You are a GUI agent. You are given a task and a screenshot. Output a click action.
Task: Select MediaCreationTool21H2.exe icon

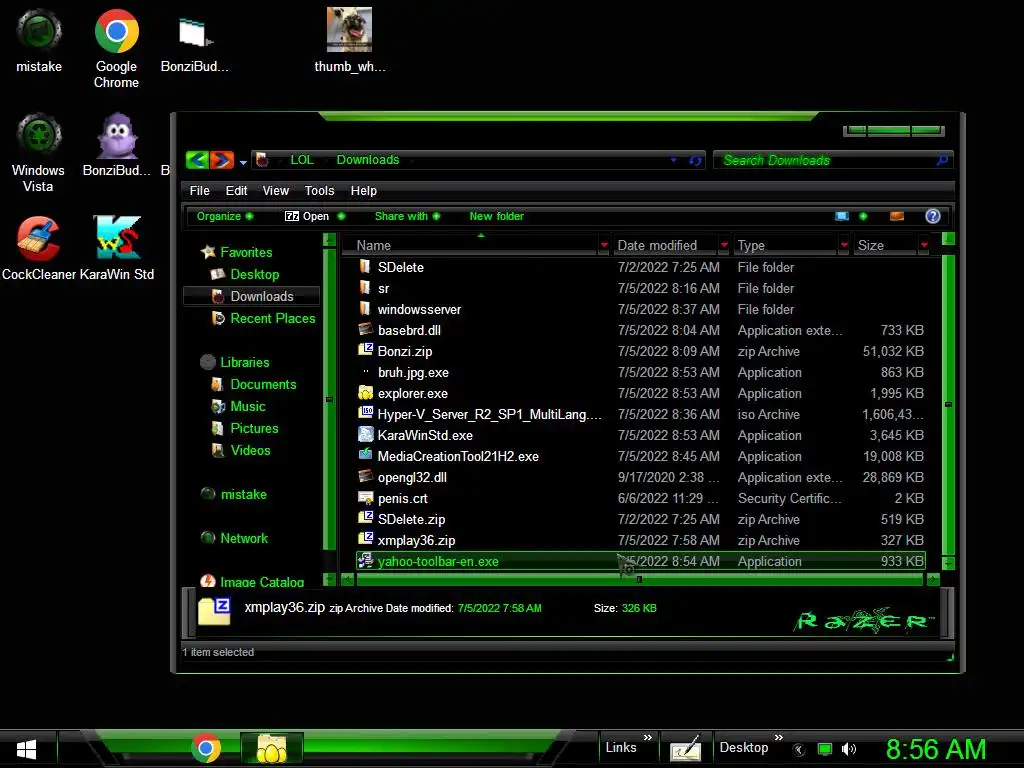tap(366, 455)
